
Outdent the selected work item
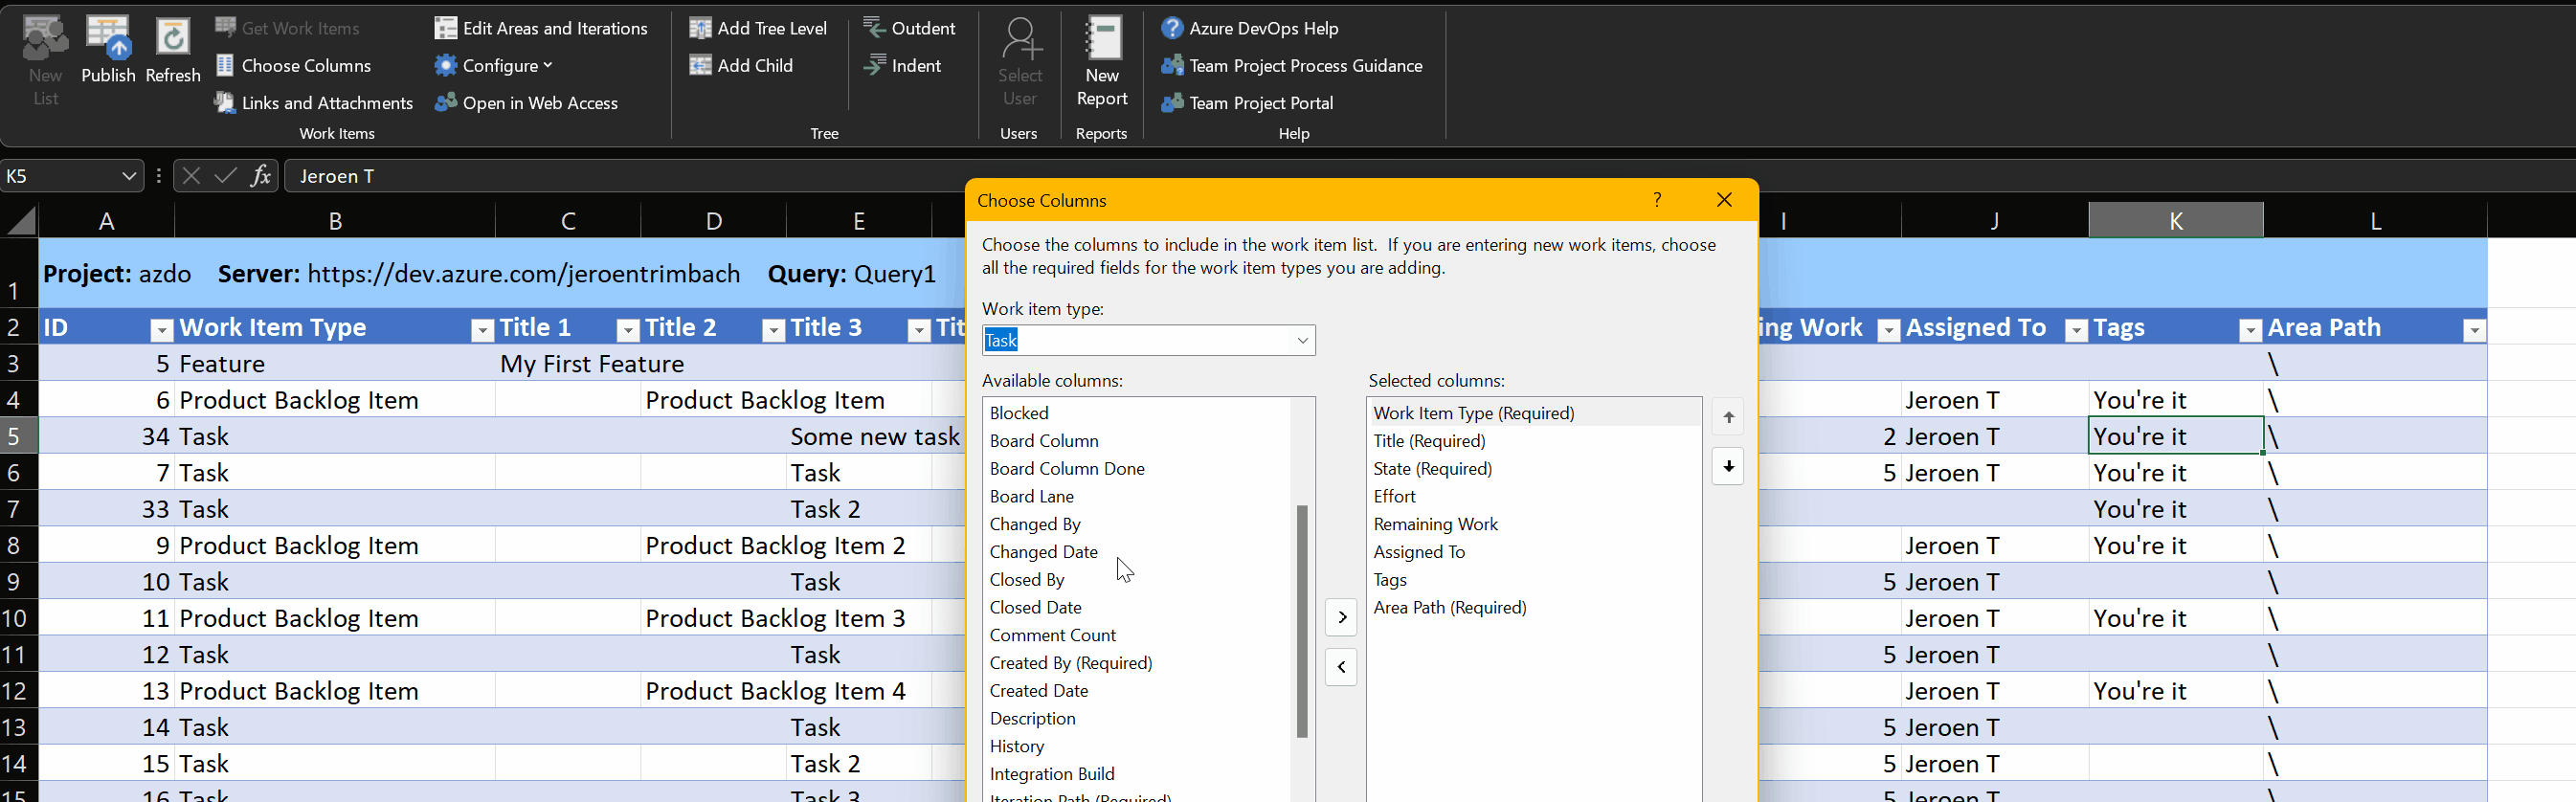tap(909, 28)
